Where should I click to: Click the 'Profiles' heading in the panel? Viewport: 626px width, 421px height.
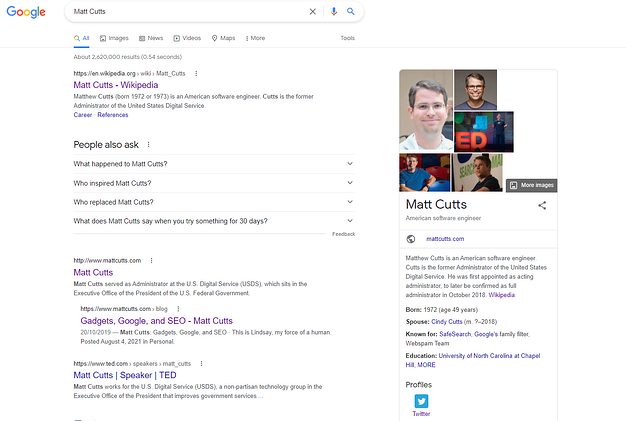[x=418, y=385]
